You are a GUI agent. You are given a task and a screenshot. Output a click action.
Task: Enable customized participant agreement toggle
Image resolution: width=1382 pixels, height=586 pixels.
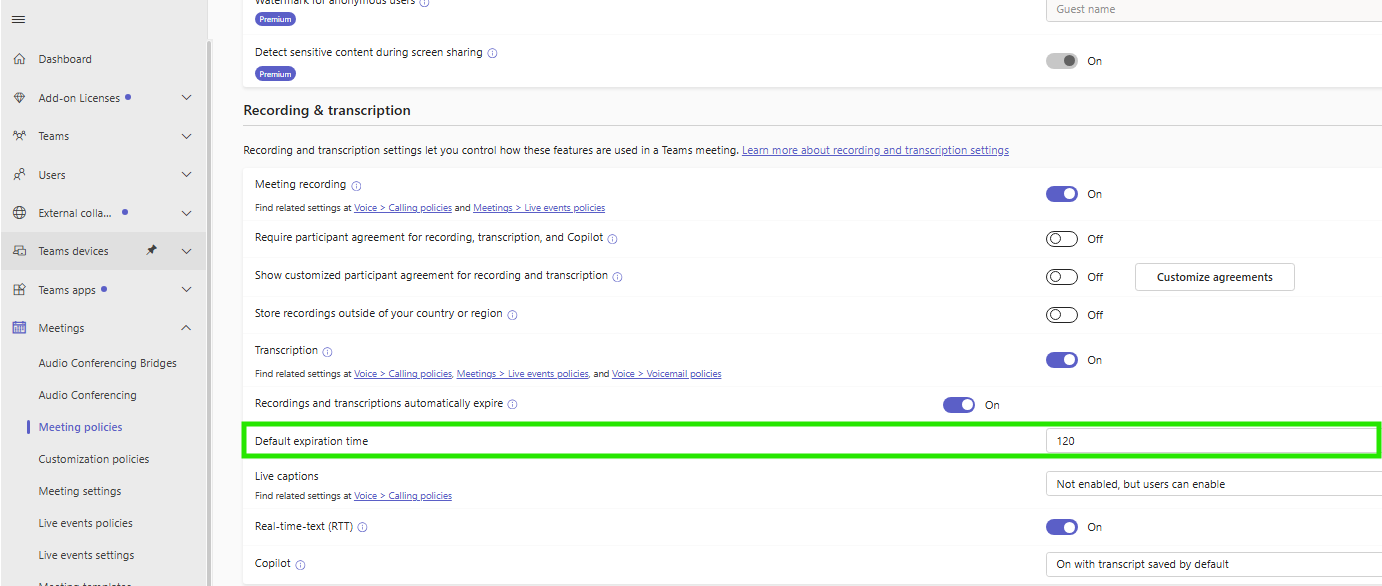[1062, 277]
